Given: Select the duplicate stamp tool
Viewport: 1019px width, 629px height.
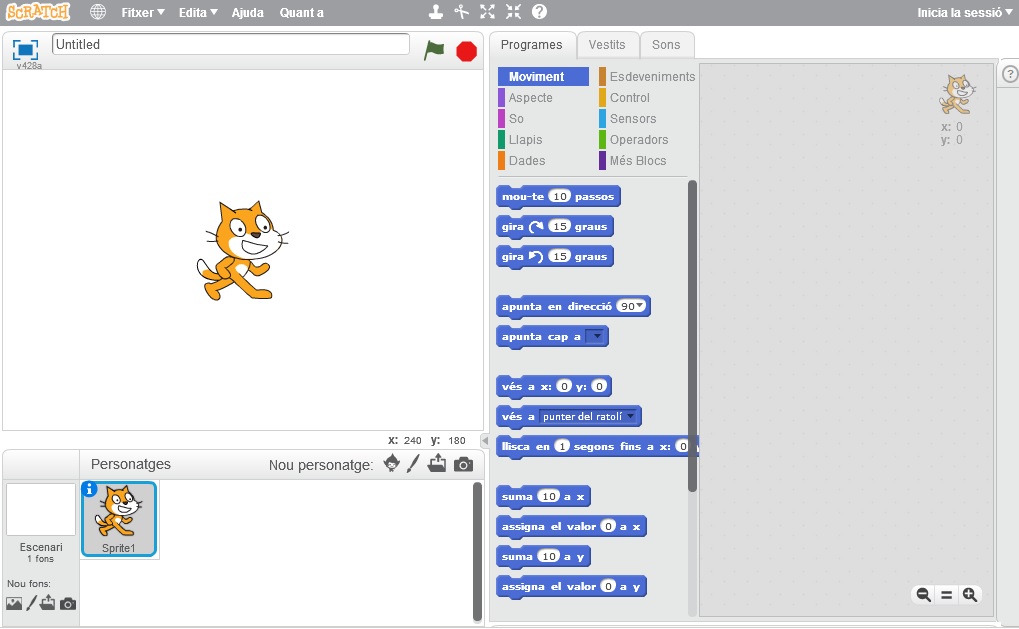Looking at the screenshot, I should pos(435,12).
